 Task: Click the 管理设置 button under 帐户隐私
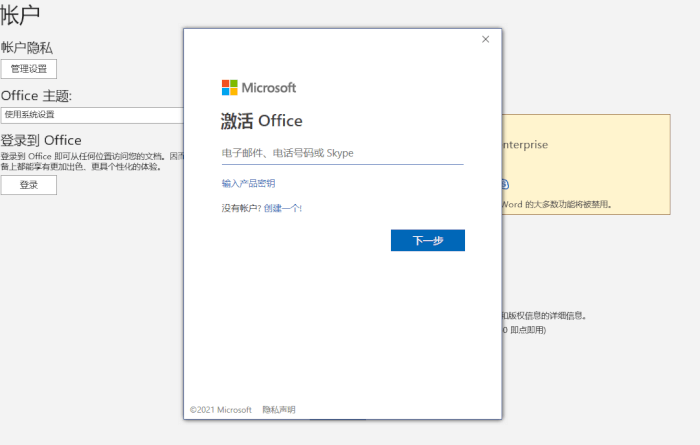(29, 69)
